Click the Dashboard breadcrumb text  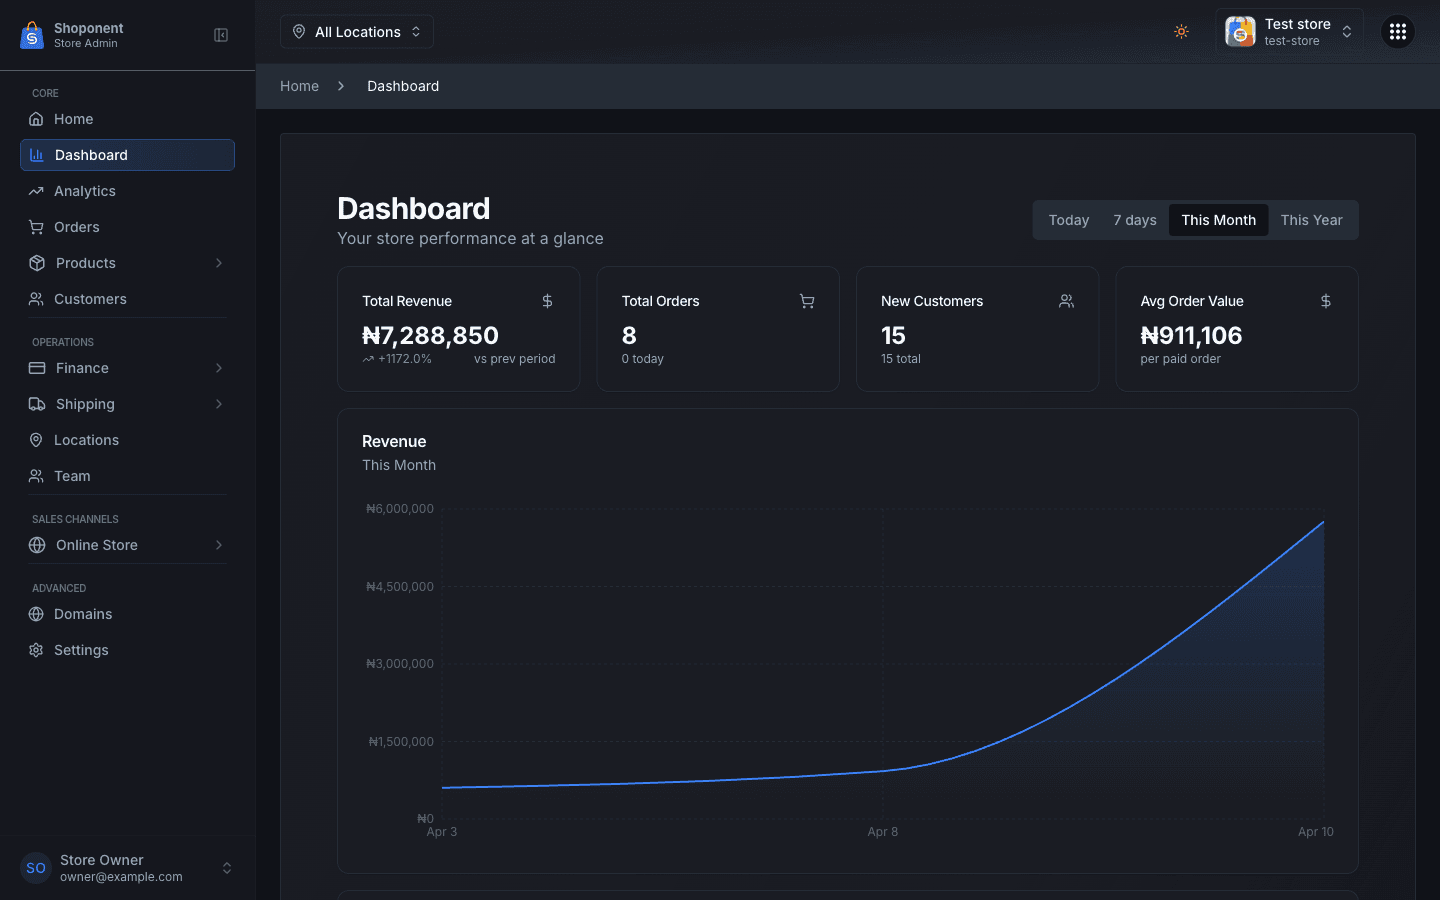(x=403, y=86)
